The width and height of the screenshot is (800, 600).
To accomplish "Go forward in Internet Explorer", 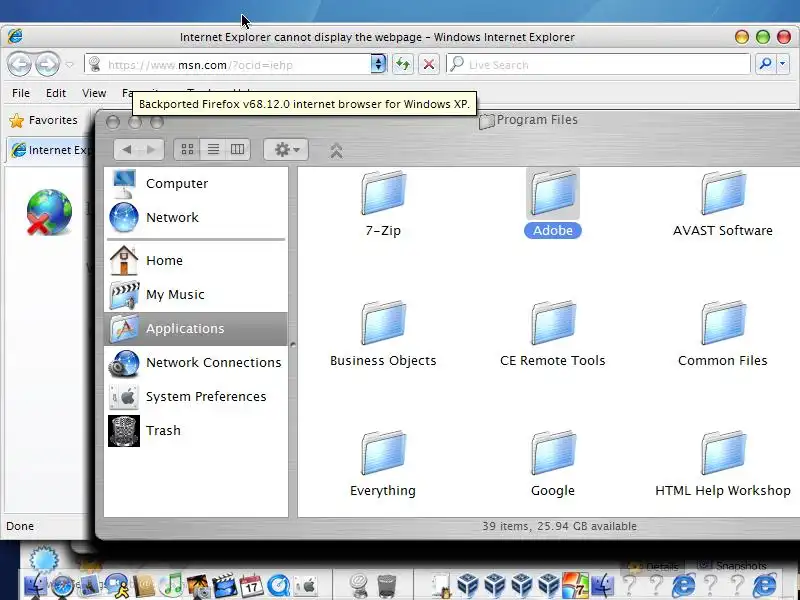I will coord(47,65).
